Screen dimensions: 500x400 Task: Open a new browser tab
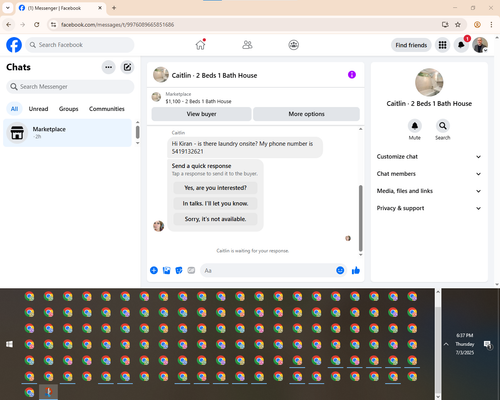pyautogui.click(x=114, y=8)
